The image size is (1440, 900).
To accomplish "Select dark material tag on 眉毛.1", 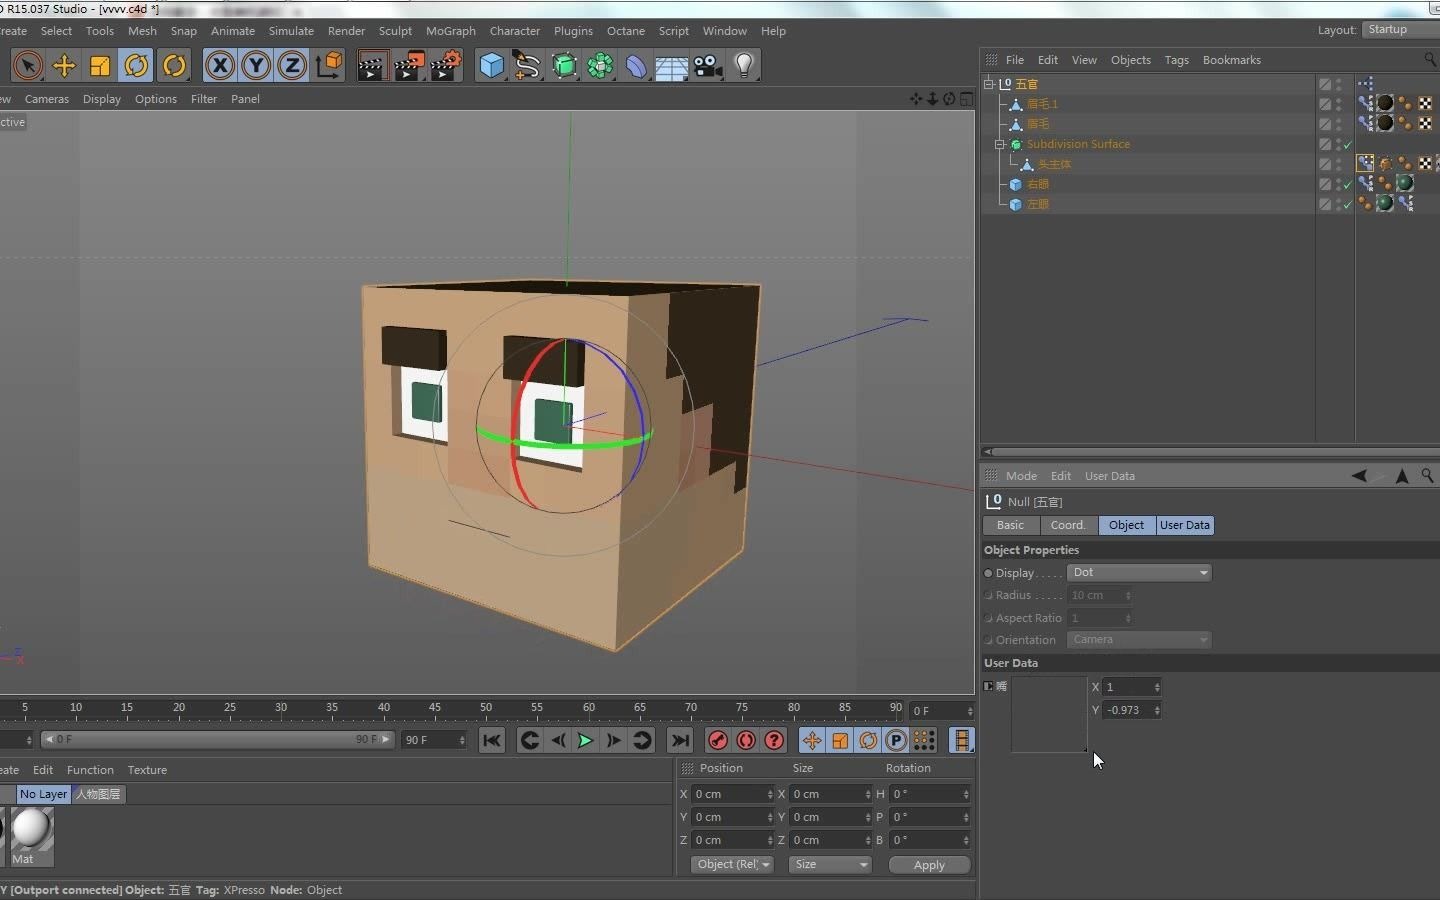I will coord(1385,103).
